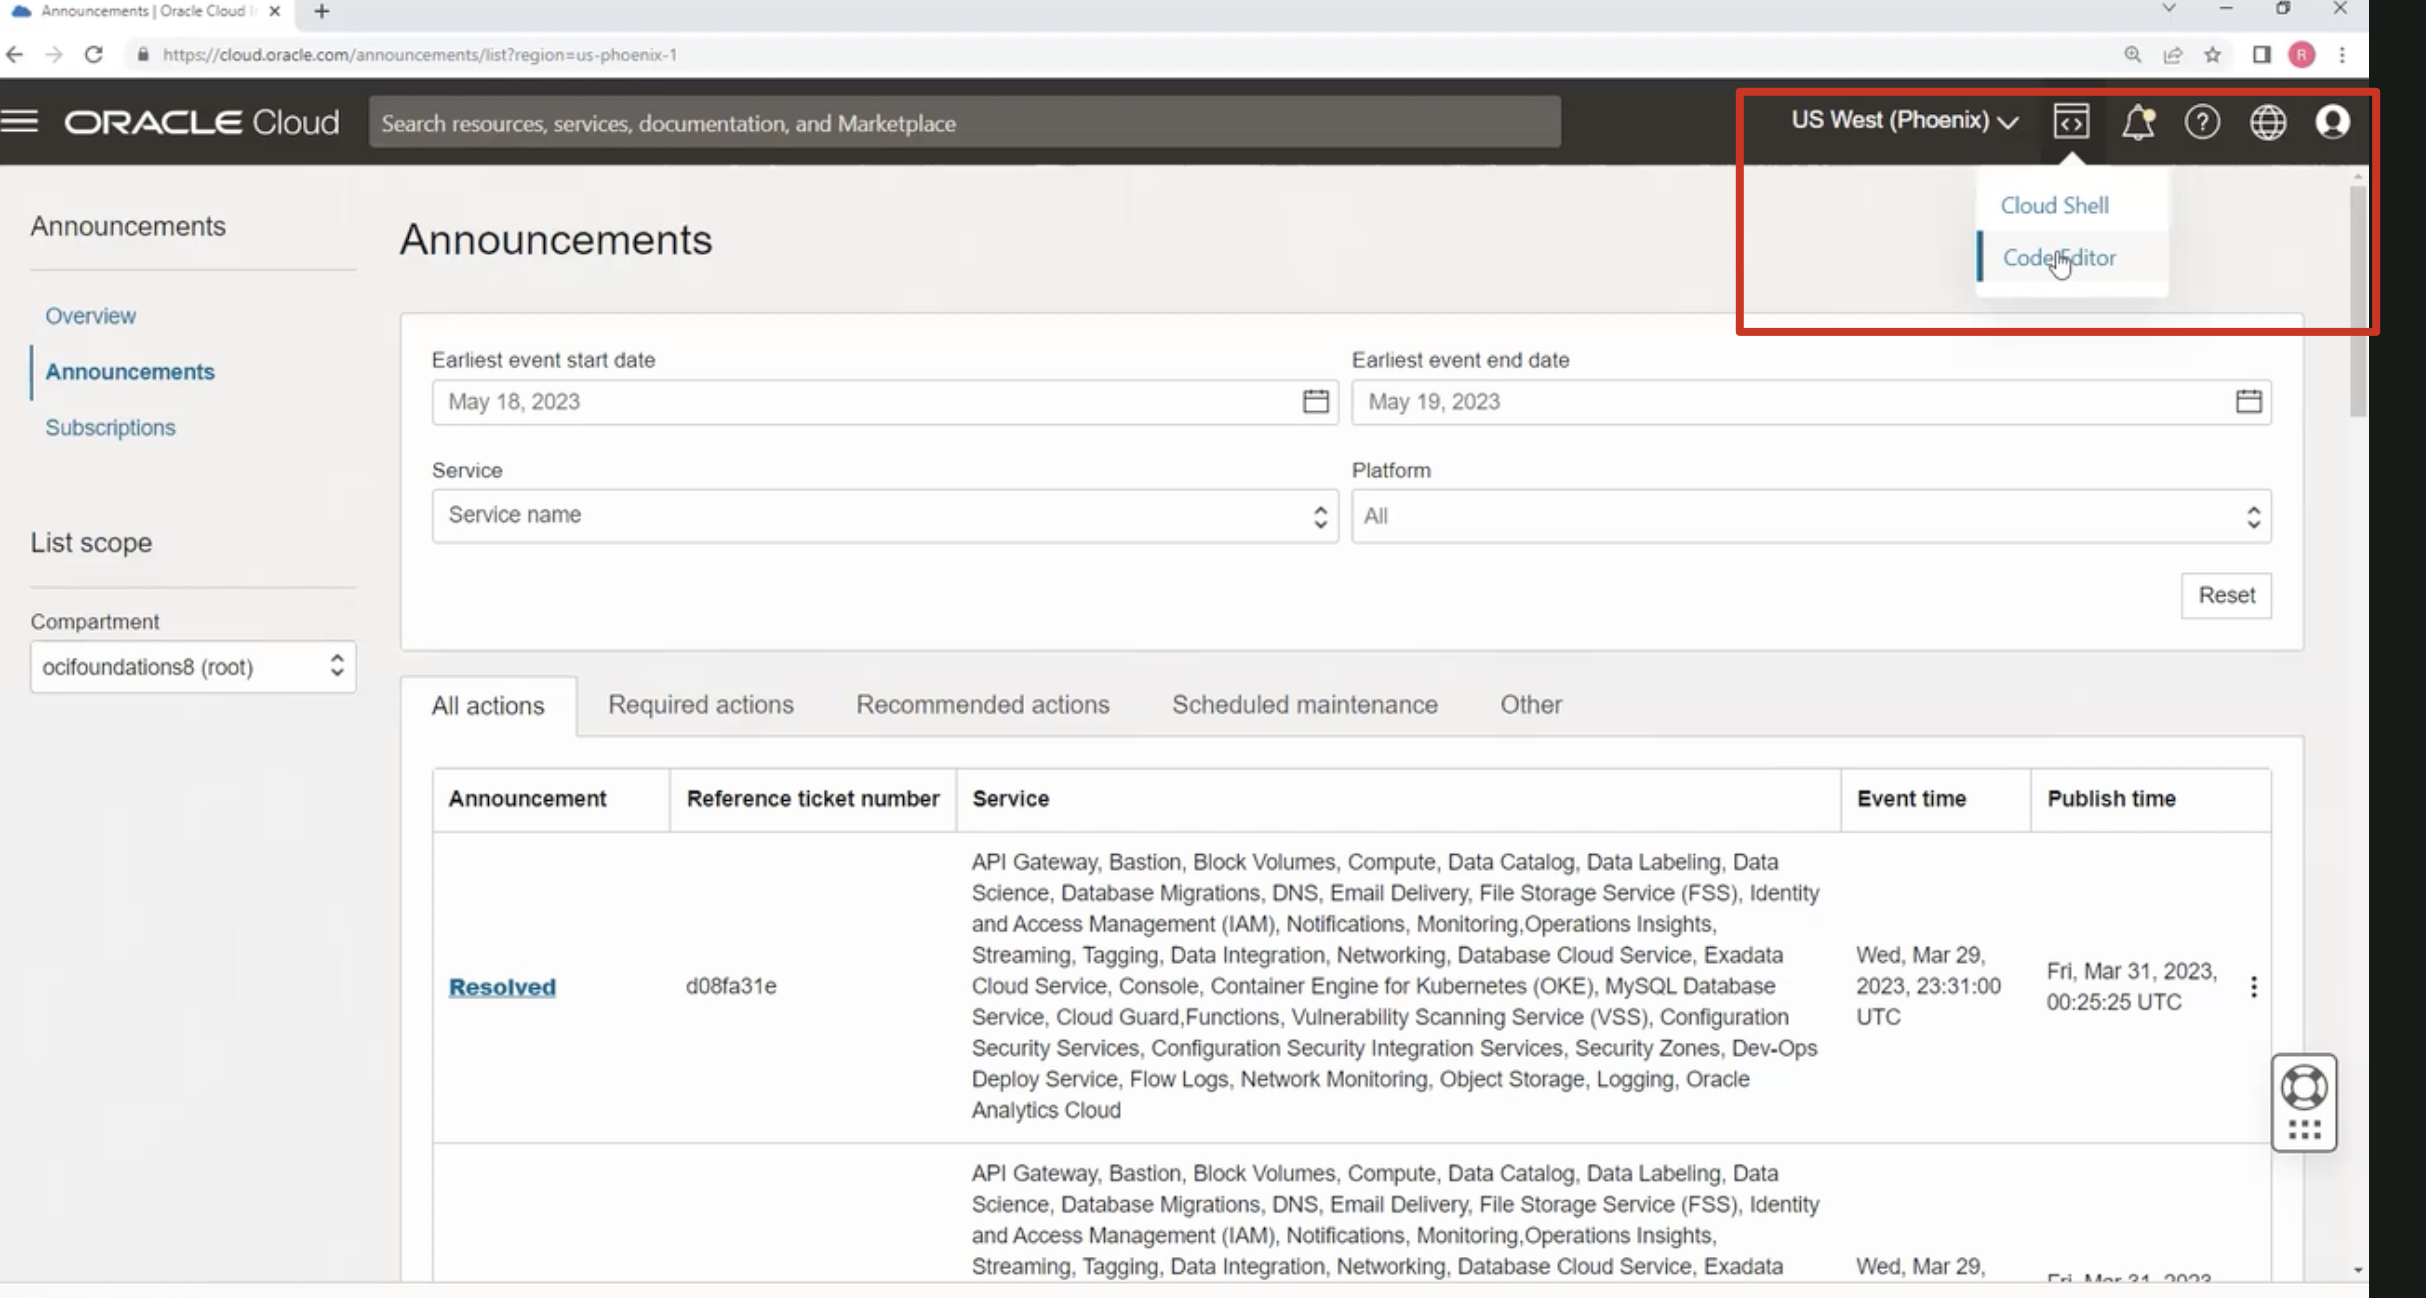Image resolution: width=2426 pixels, height=1298 pixels.
Task: Expand the Platform dropdown showing All
Action: (1810, 516)
